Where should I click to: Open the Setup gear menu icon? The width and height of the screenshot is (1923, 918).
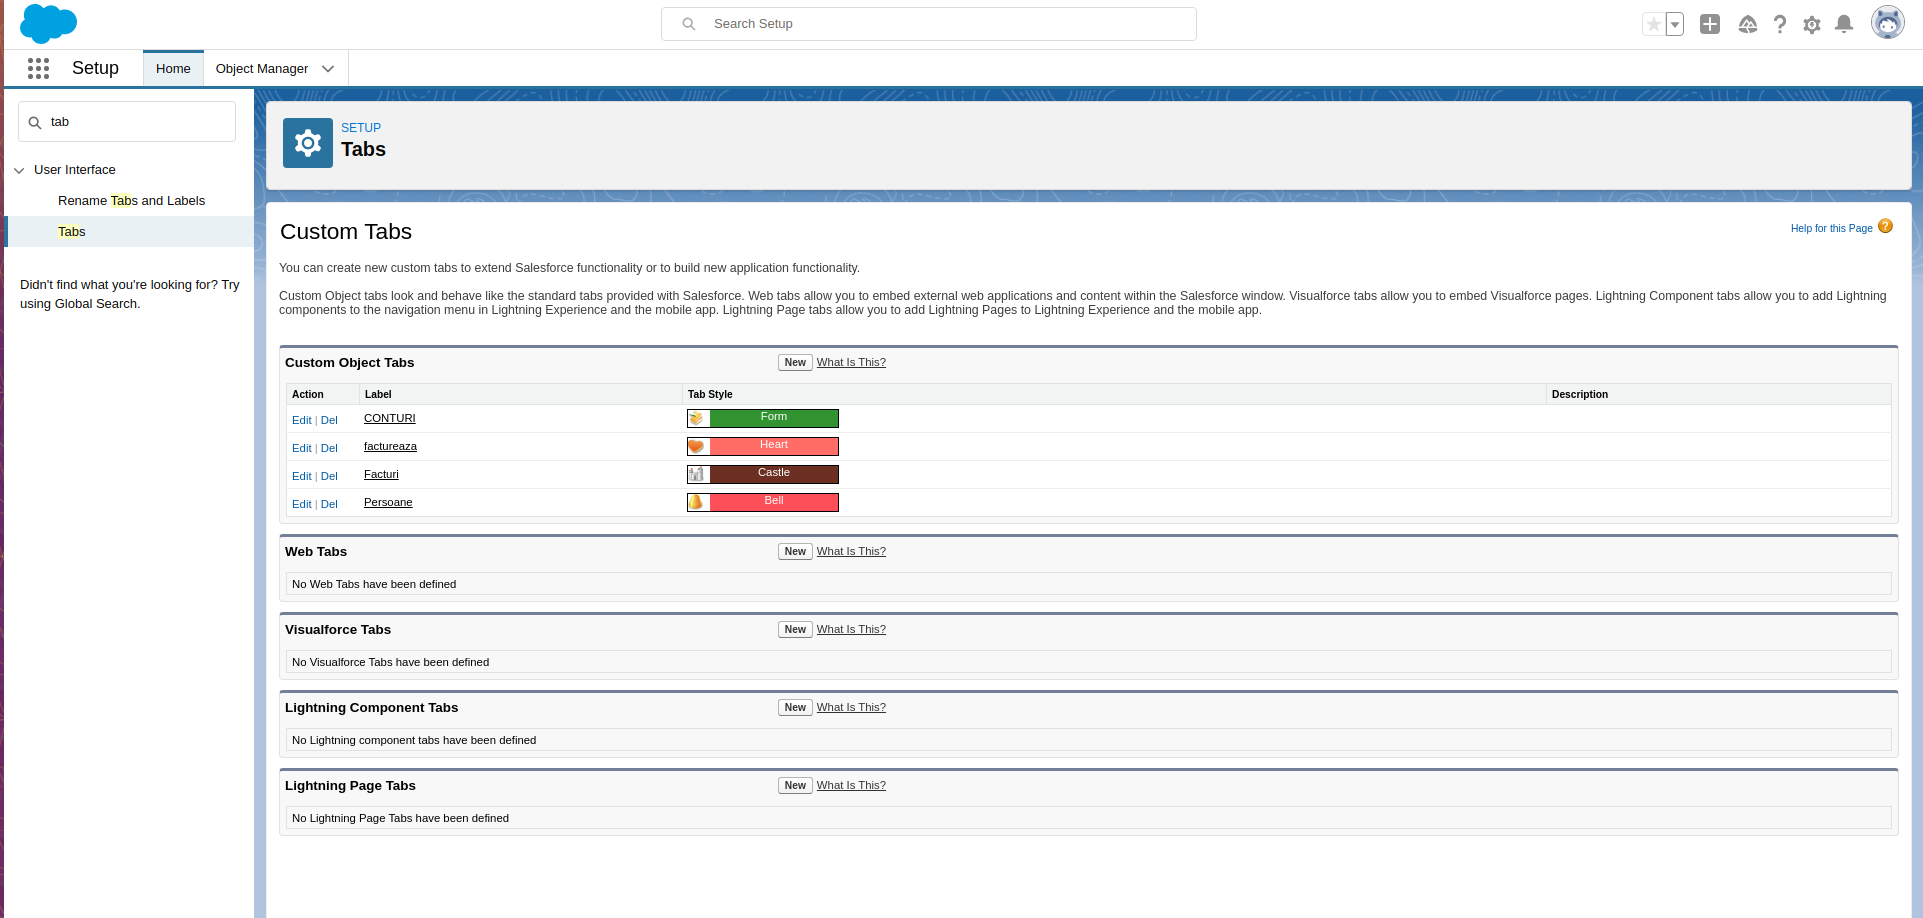(x=1812, y=24)
